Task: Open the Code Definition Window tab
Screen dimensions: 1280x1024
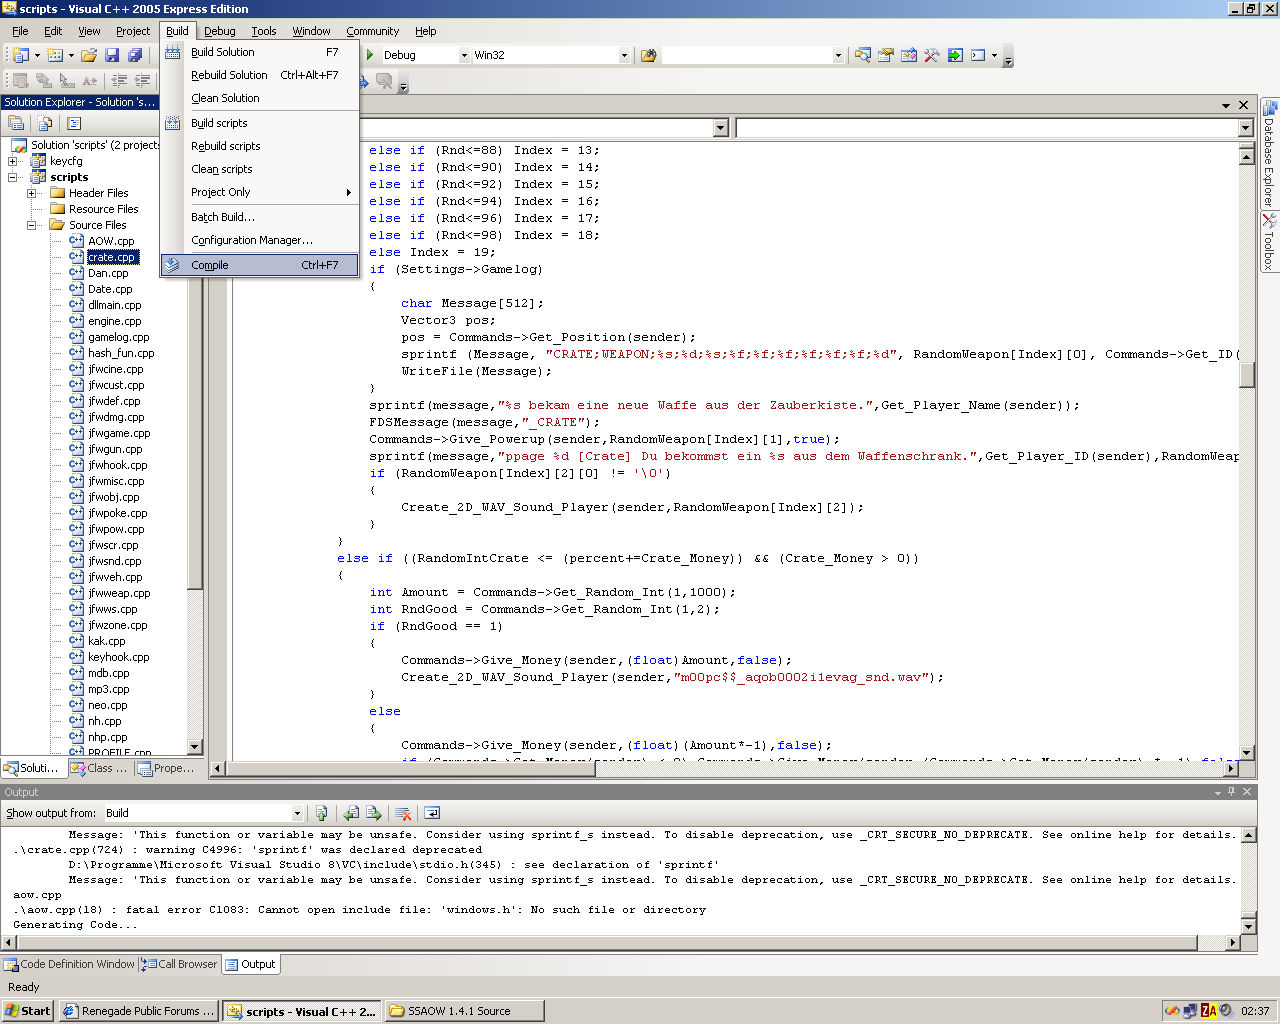Action: 70,964
